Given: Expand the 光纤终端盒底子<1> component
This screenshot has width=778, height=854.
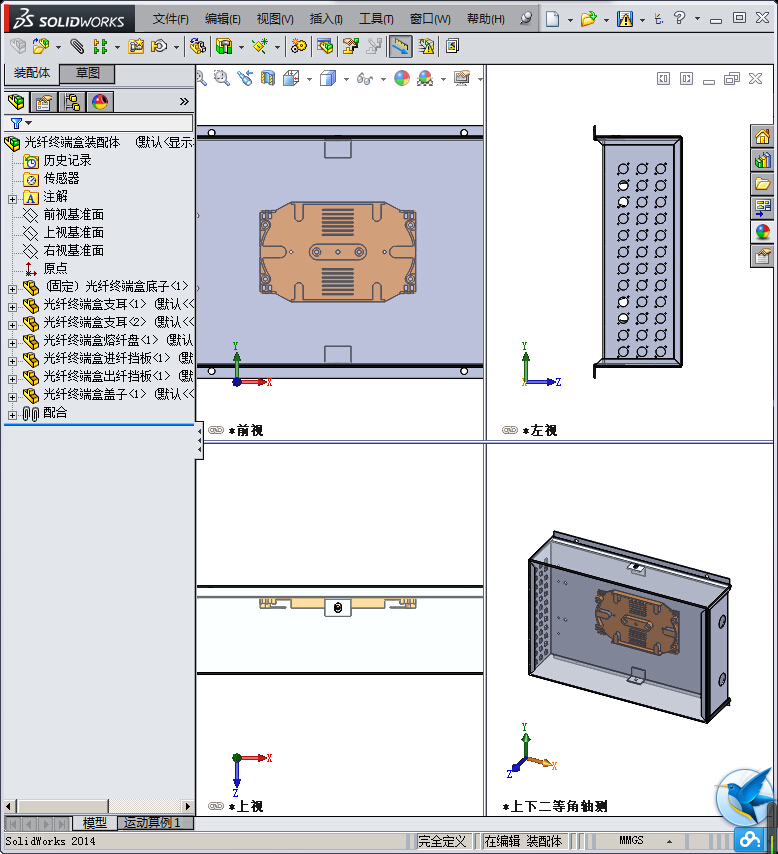Looking at the screenshot, I should point(12,289).
